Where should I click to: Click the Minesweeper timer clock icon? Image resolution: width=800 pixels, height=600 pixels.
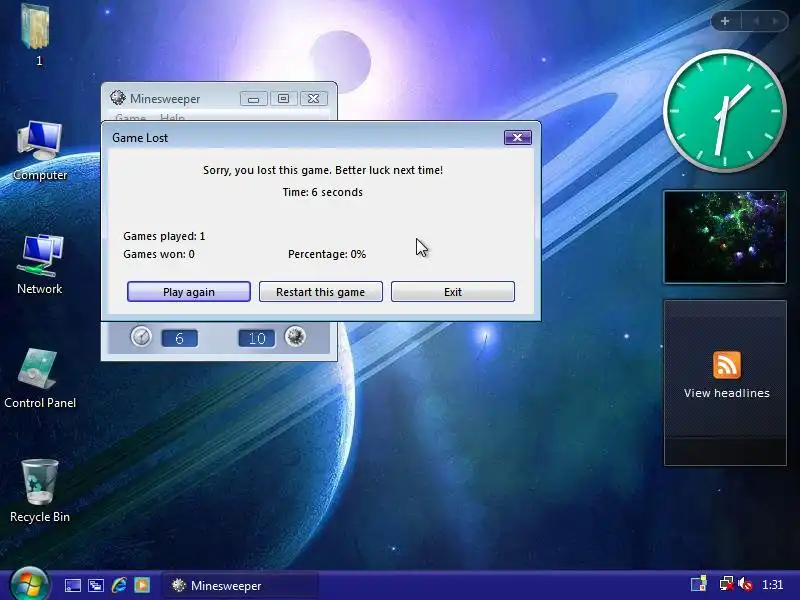(x=141, y=337)
